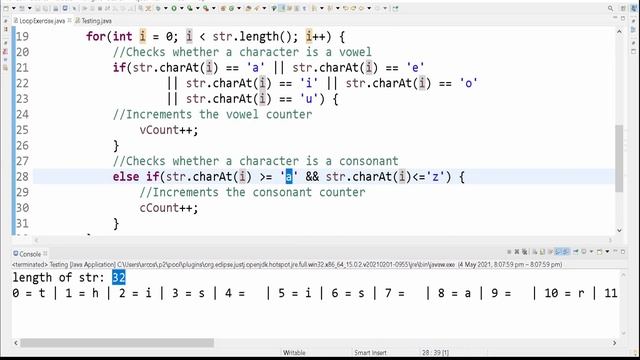Toggle Show Console on standard error change
The width and height of the screenshot is (640, 360).
[566, 252]
